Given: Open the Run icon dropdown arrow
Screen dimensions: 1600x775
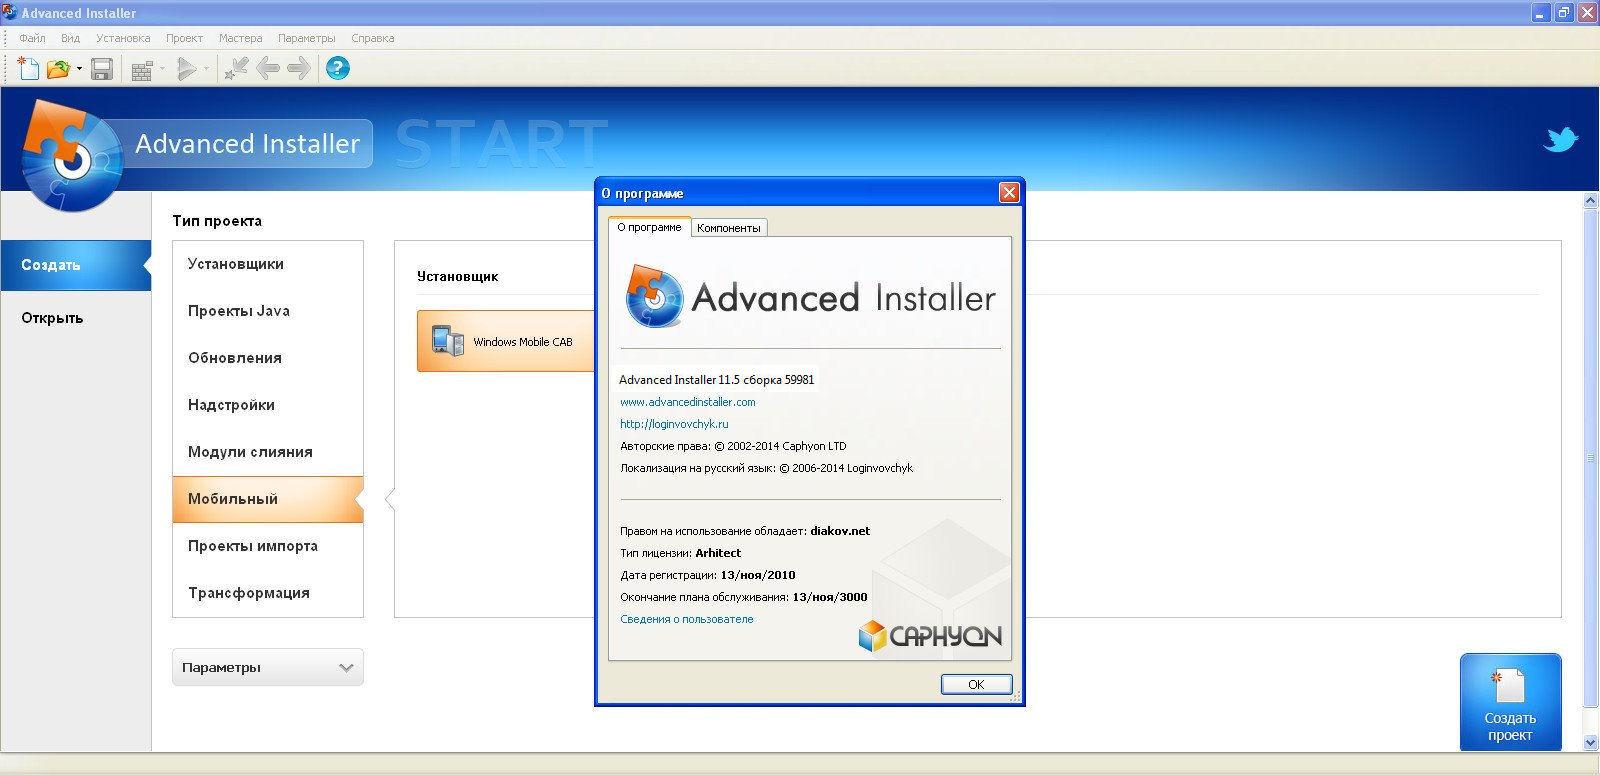Looking at the screenshot, I should [207, 69].
